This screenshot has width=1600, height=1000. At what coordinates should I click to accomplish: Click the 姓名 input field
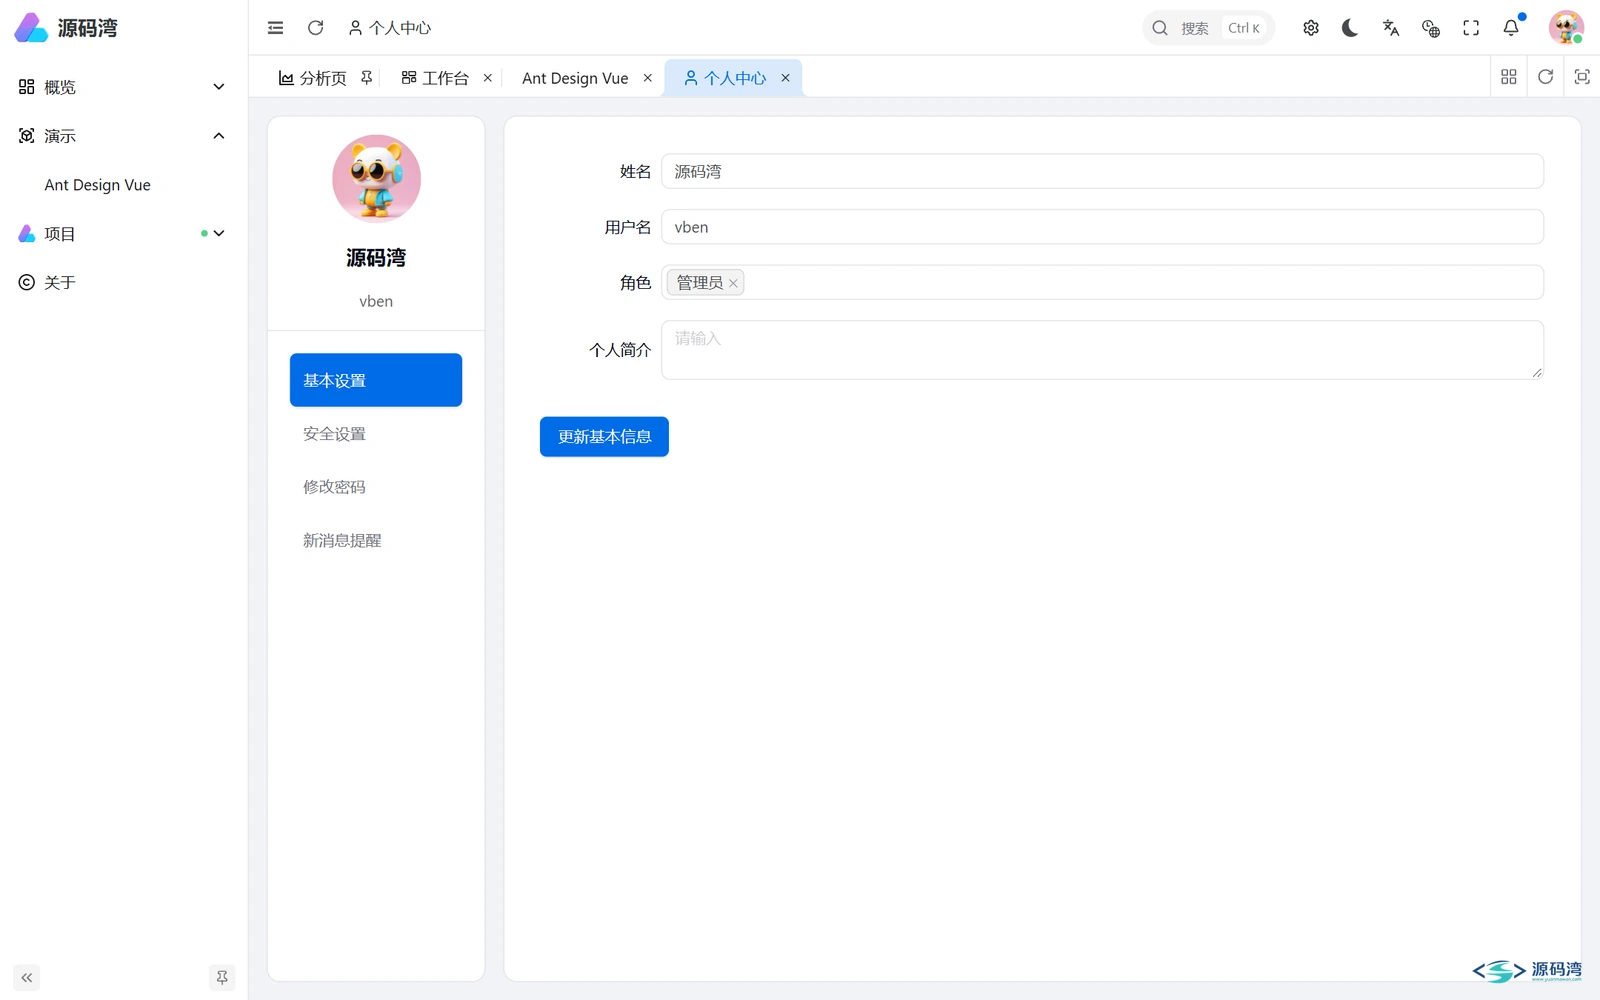pyautogui.click(x=1102, y=171)
